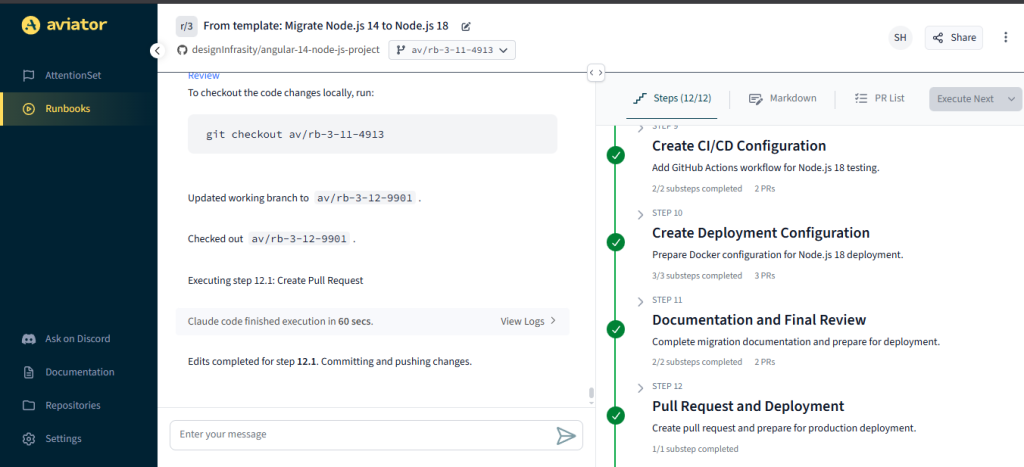Switch to the Markdown tab

pyautogui.click(x=782, y=98)
